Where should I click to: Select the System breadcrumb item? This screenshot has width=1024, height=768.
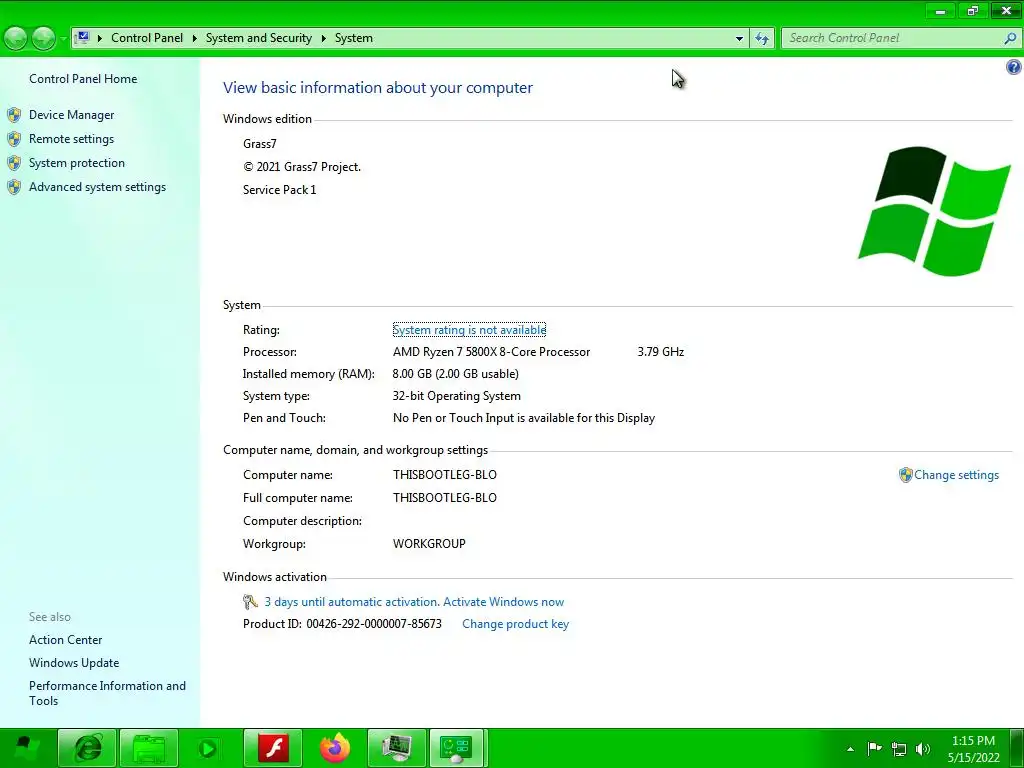pyautogui.click(x=354, y=38)
